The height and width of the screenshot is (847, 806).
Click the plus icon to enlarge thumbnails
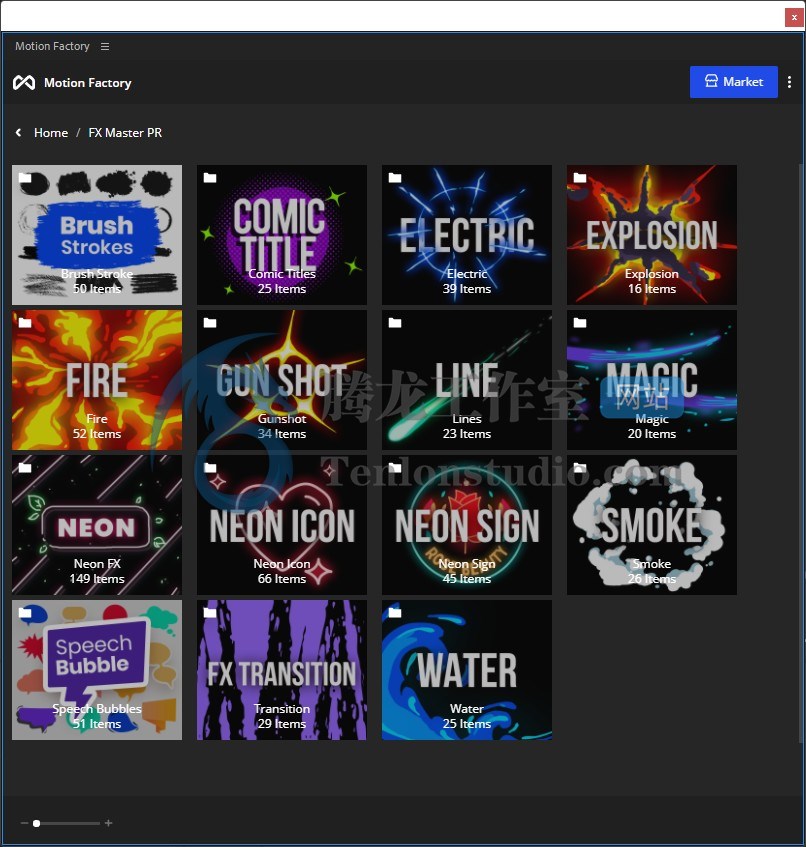click(x=108, y=823)
